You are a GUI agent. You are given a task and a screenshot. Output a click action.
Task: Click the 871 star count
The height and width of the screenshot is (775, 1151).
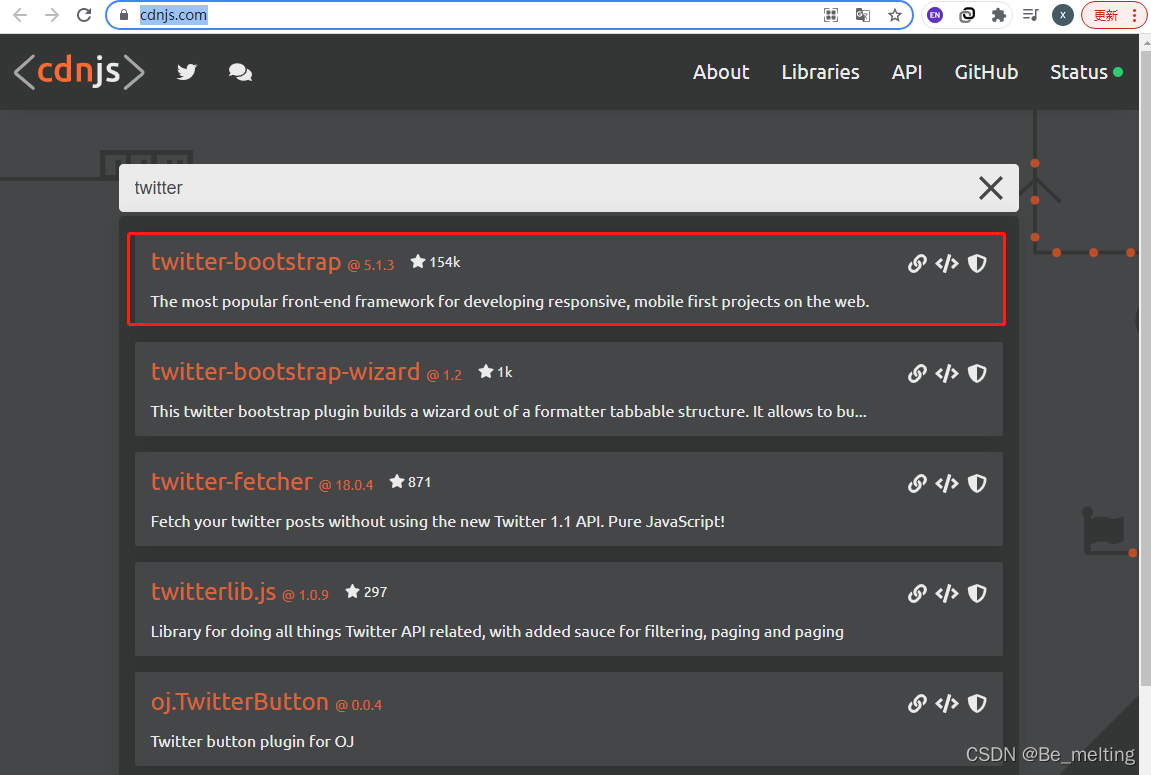coord(411,482)
